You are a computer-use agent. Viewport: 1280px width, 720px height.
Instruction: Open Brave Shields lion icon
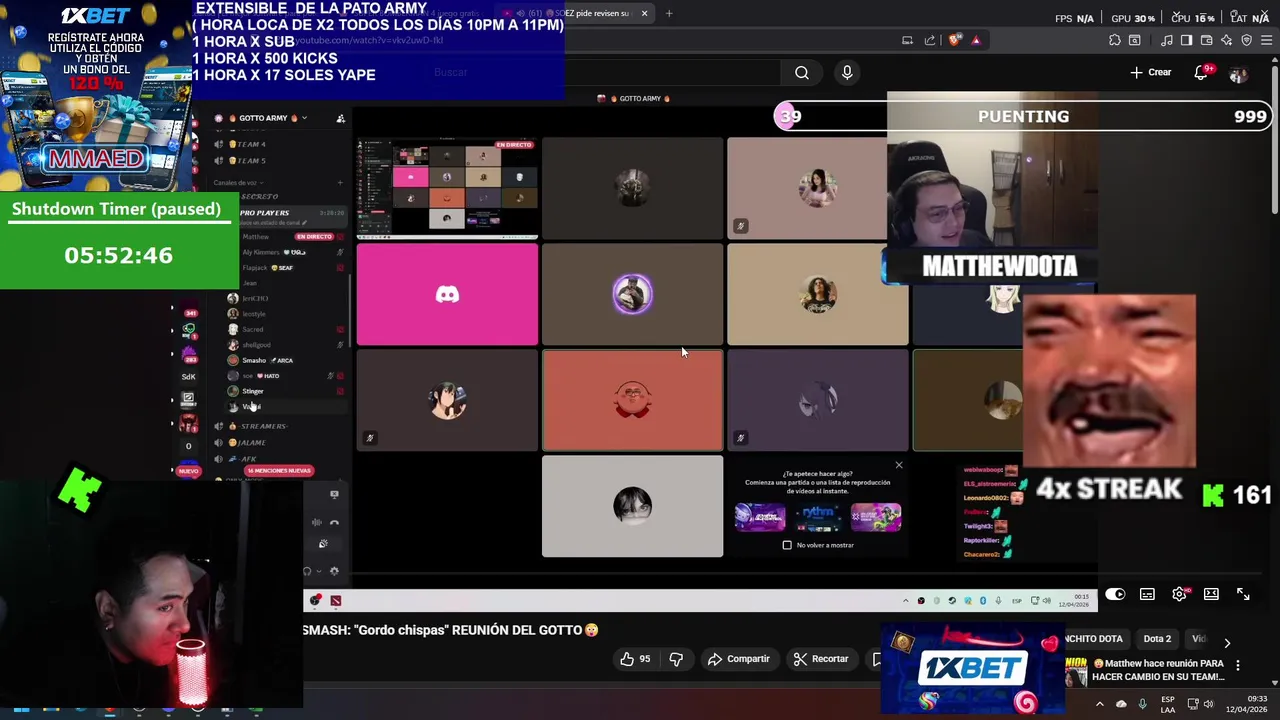[x=955, y=40]
